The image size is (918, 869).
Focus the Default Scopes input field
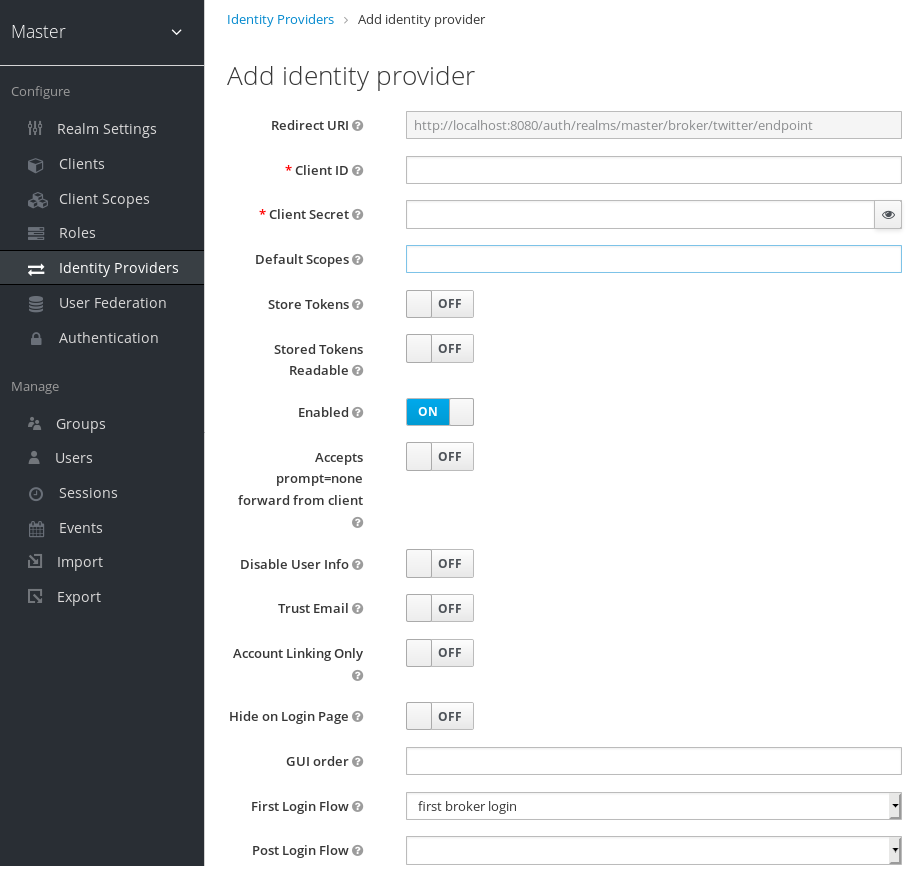pyautogui.click(x=653, y=259)
